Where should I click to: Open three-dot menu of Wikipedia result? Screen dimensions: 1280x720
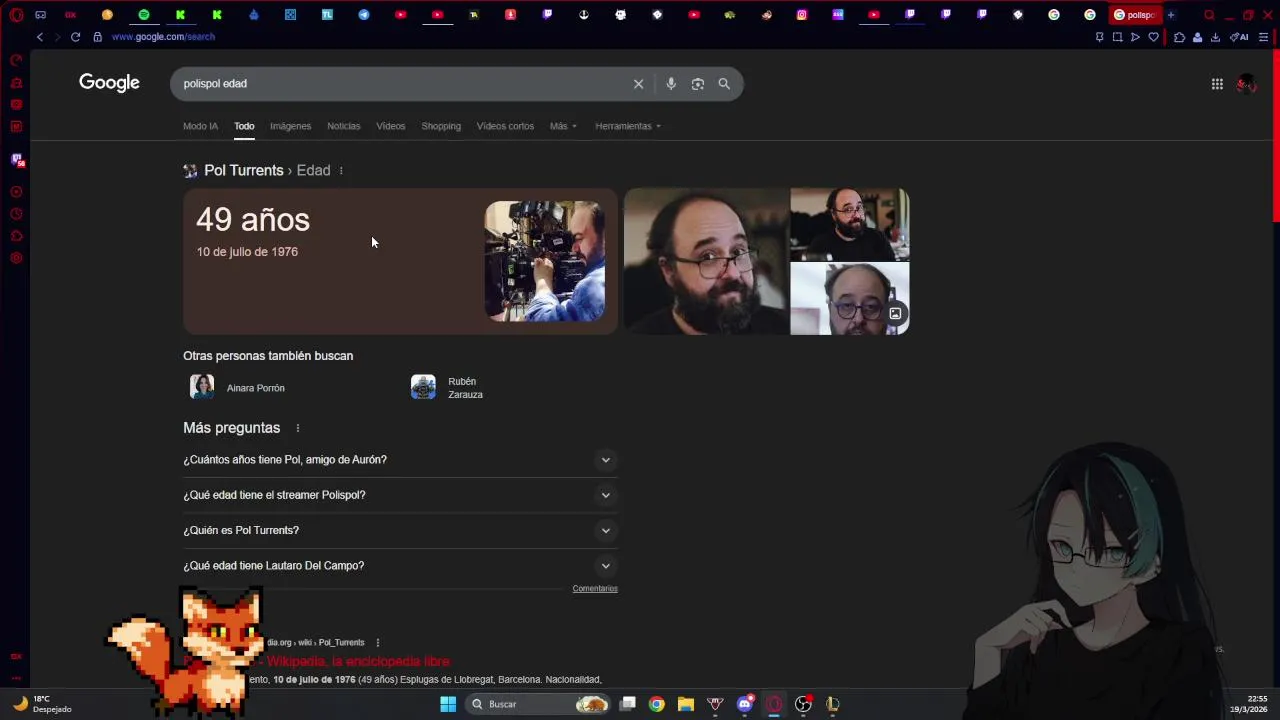pos(377,643)
